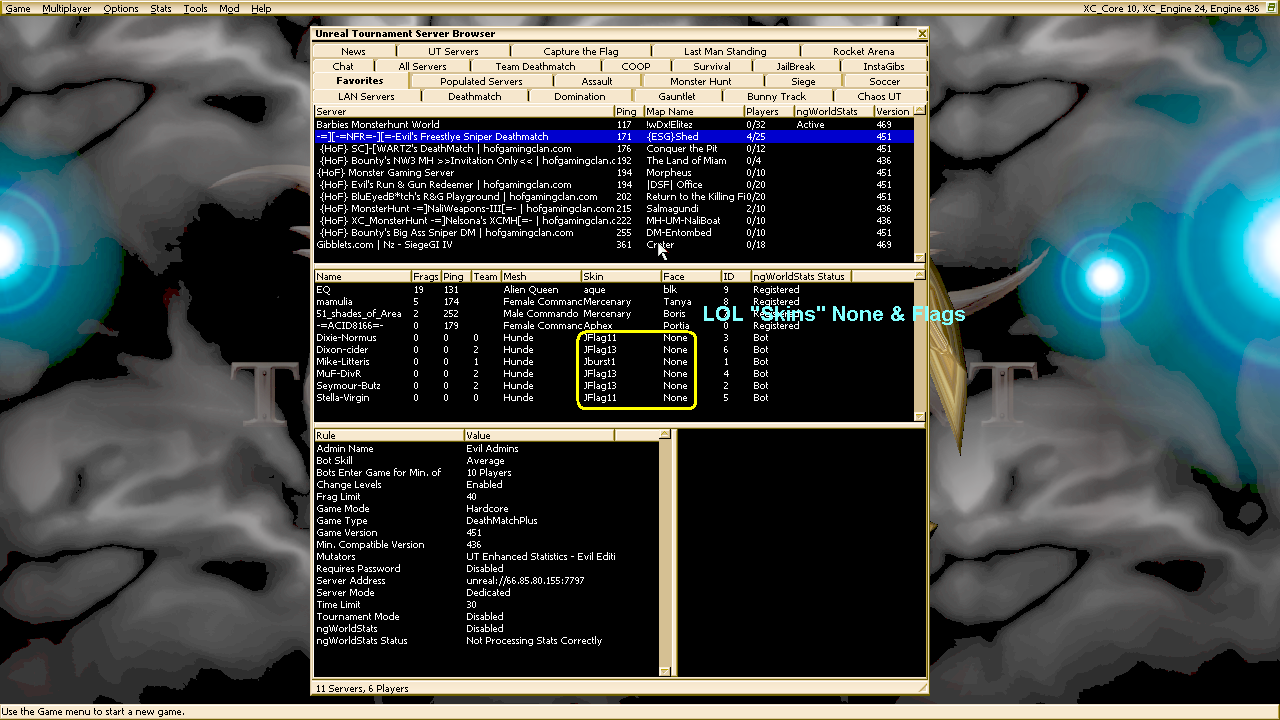This screenshot has width=1280, height=720.
Task: Select the InstaGibs tab
Action: coord(883,67)
